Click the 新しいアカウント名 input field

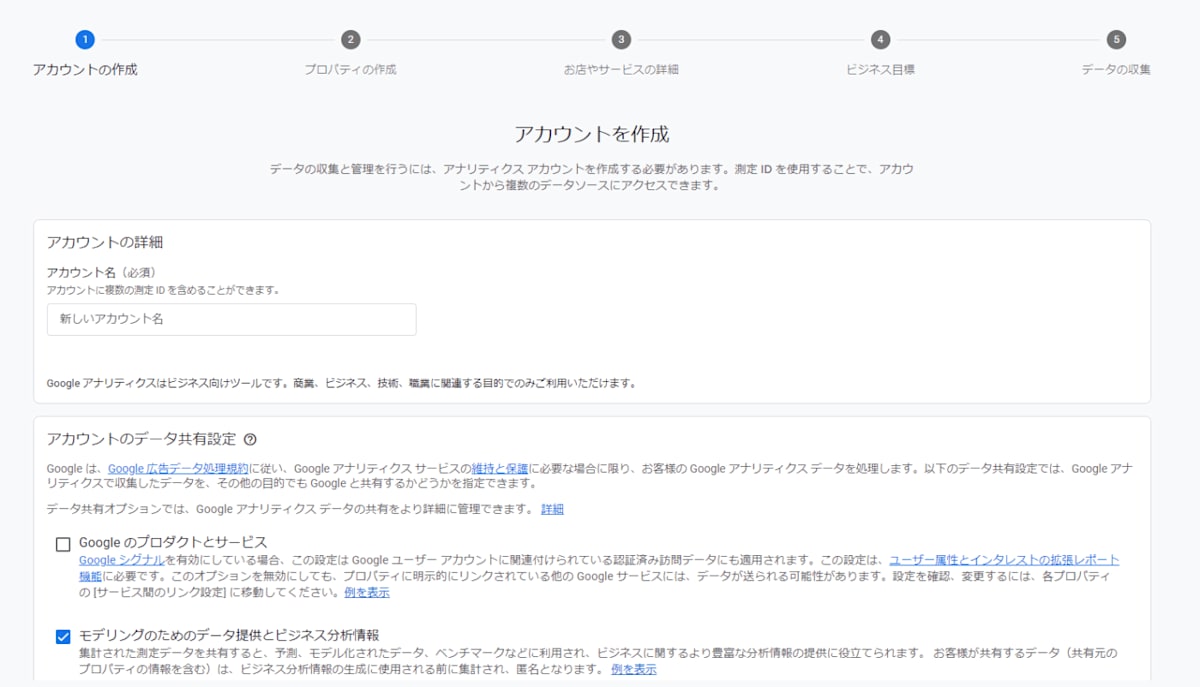coord(232,319)
